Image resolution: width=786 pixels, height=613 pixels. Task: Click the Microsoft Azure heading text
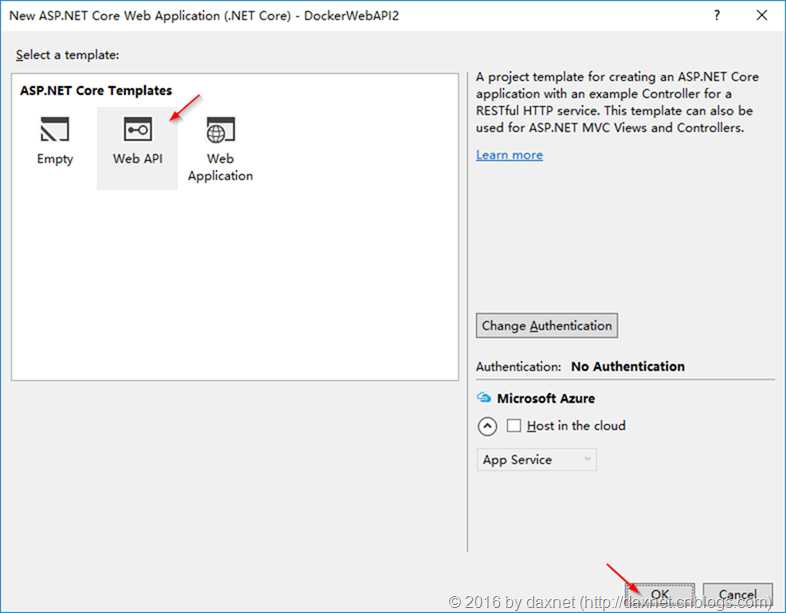tap(546, 398)
